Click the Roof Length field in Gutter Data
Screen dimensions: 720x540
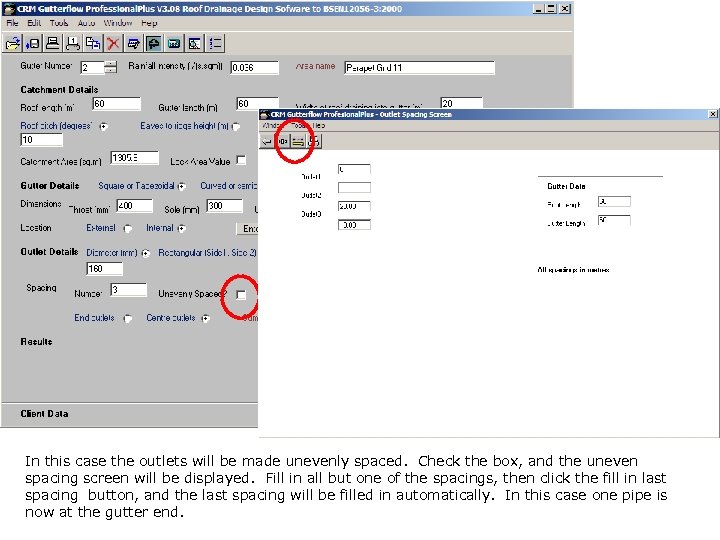click(614, 202)
